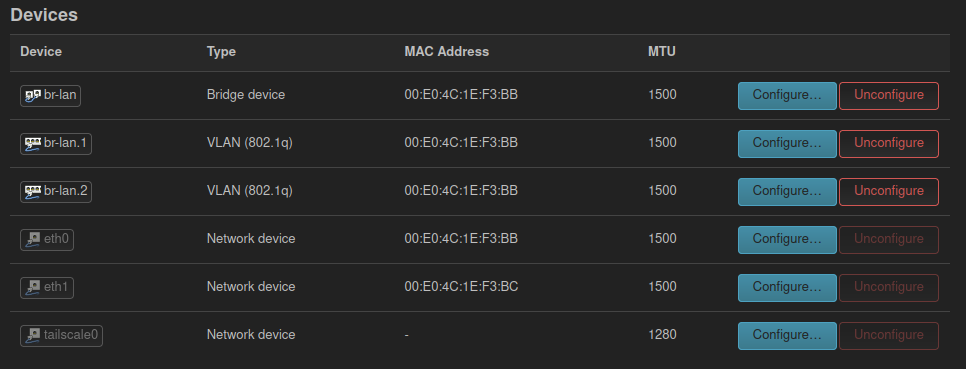Select the eth1 MAC address text
This screenshot has width=966, height=369.
coord(461,287)
